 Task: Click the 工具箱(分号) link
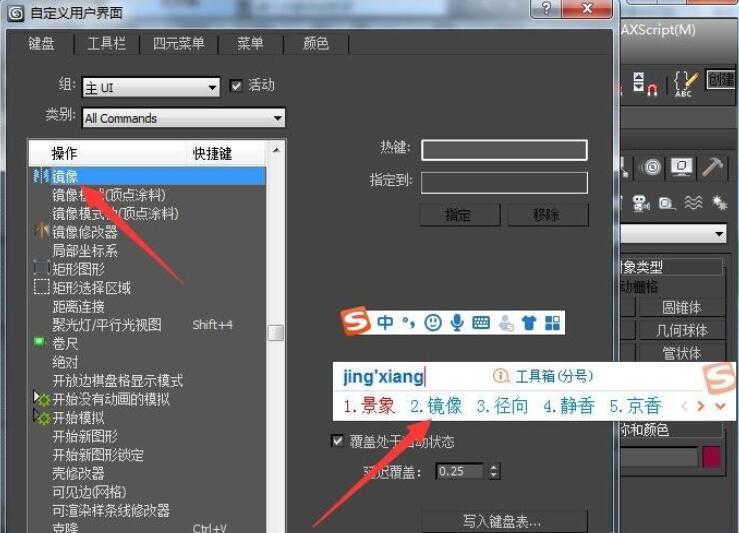tap(554, 376)
